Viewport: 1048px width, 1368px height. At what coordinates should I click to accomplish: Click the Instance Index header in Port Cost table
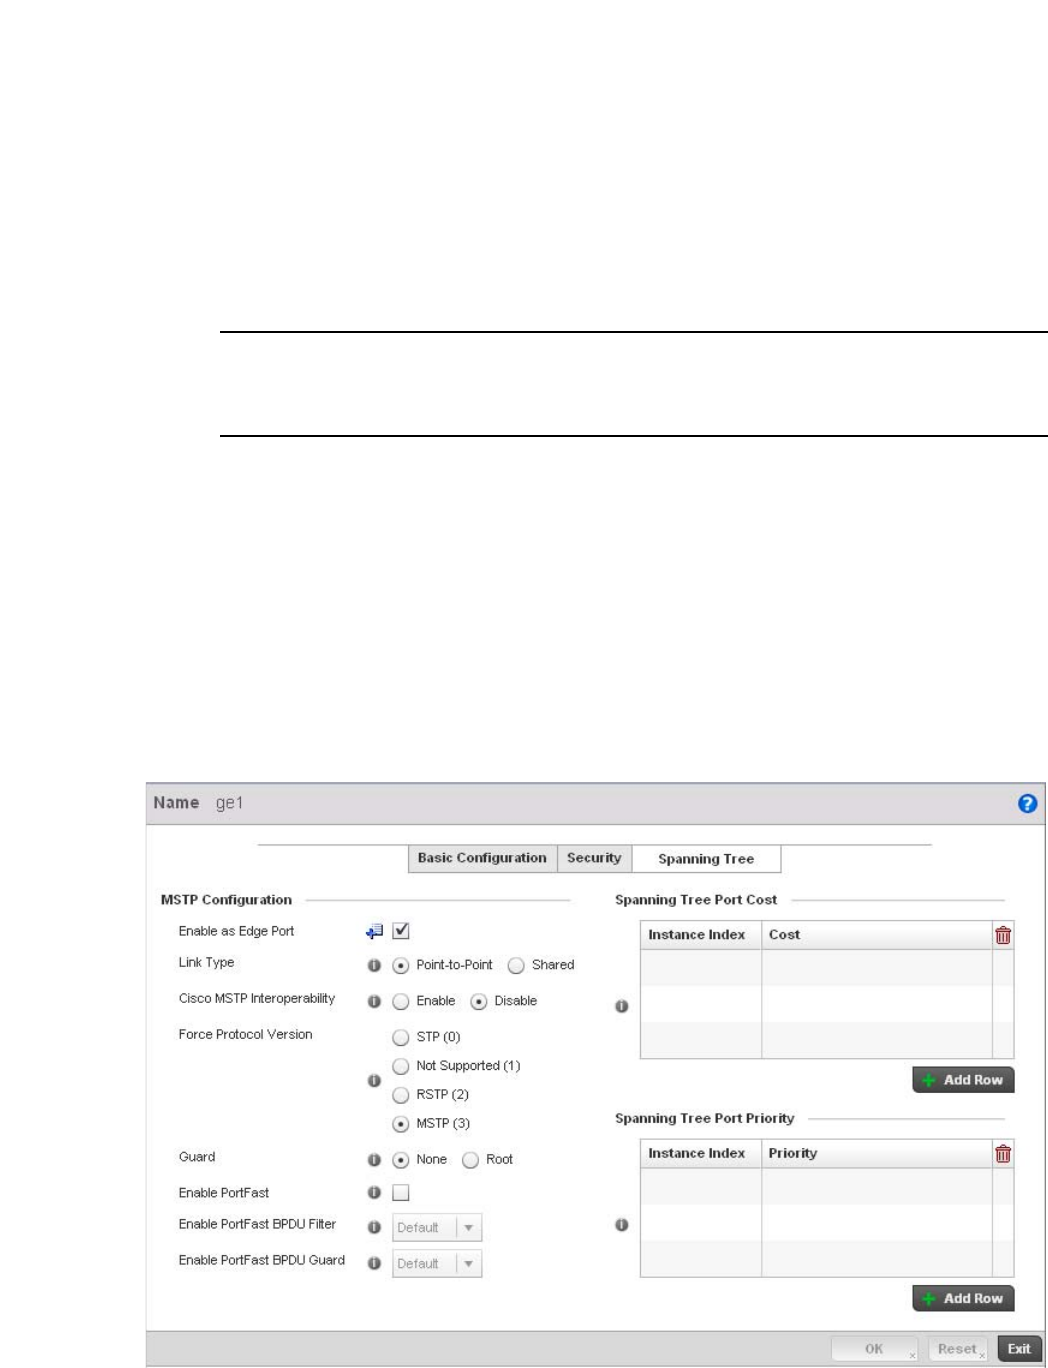click(700, 935)
